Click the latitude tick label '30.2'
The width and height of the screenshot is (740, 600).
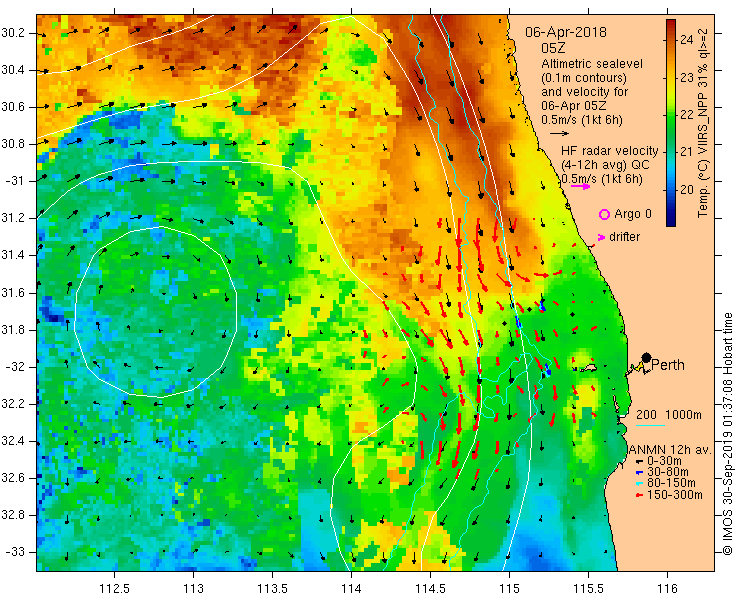coord(12,33)
